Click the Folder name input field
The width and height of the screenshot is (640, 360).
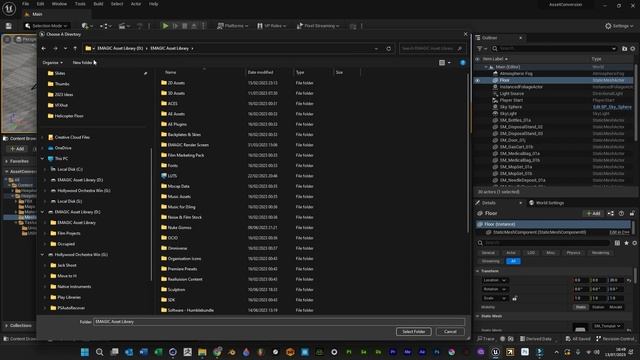point(279,322)
